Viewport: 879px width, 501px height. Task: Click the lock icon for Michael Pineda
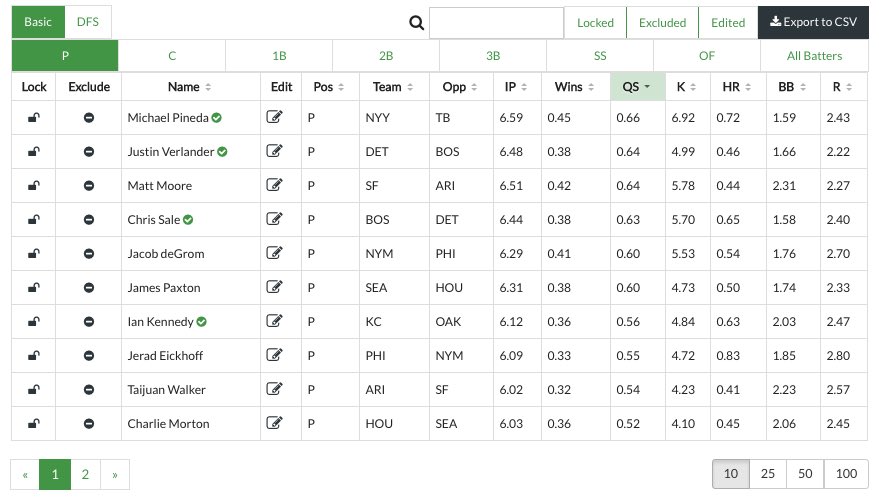(34, 118)
